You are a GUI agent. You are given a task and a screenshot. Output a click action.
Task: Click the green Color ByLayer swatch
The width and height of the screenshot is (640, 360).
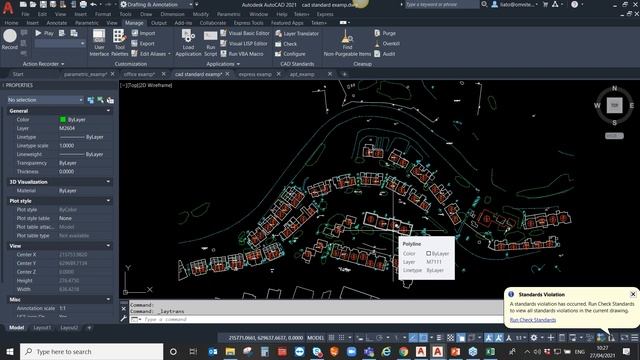(63, 120)
